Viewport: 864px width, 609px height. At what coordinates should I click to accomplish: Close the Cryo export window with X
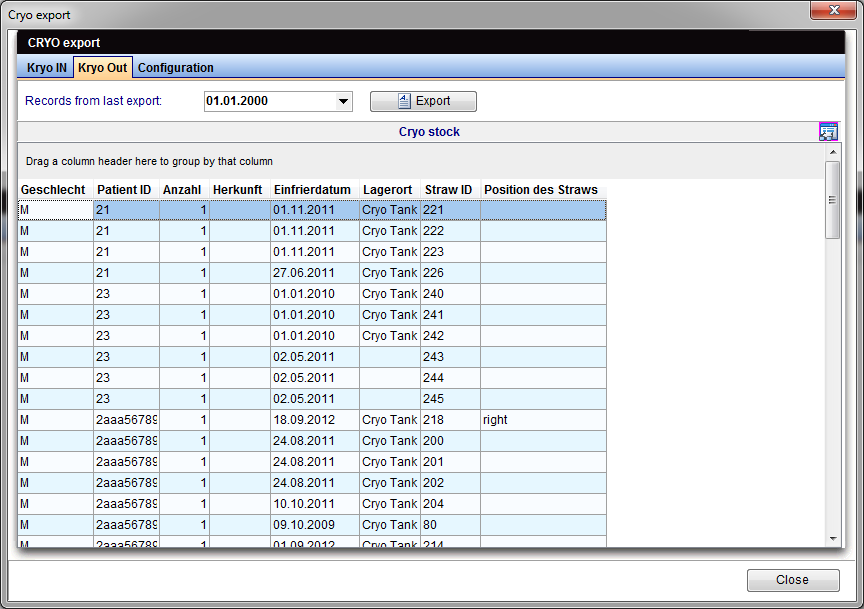coord(833,10)
